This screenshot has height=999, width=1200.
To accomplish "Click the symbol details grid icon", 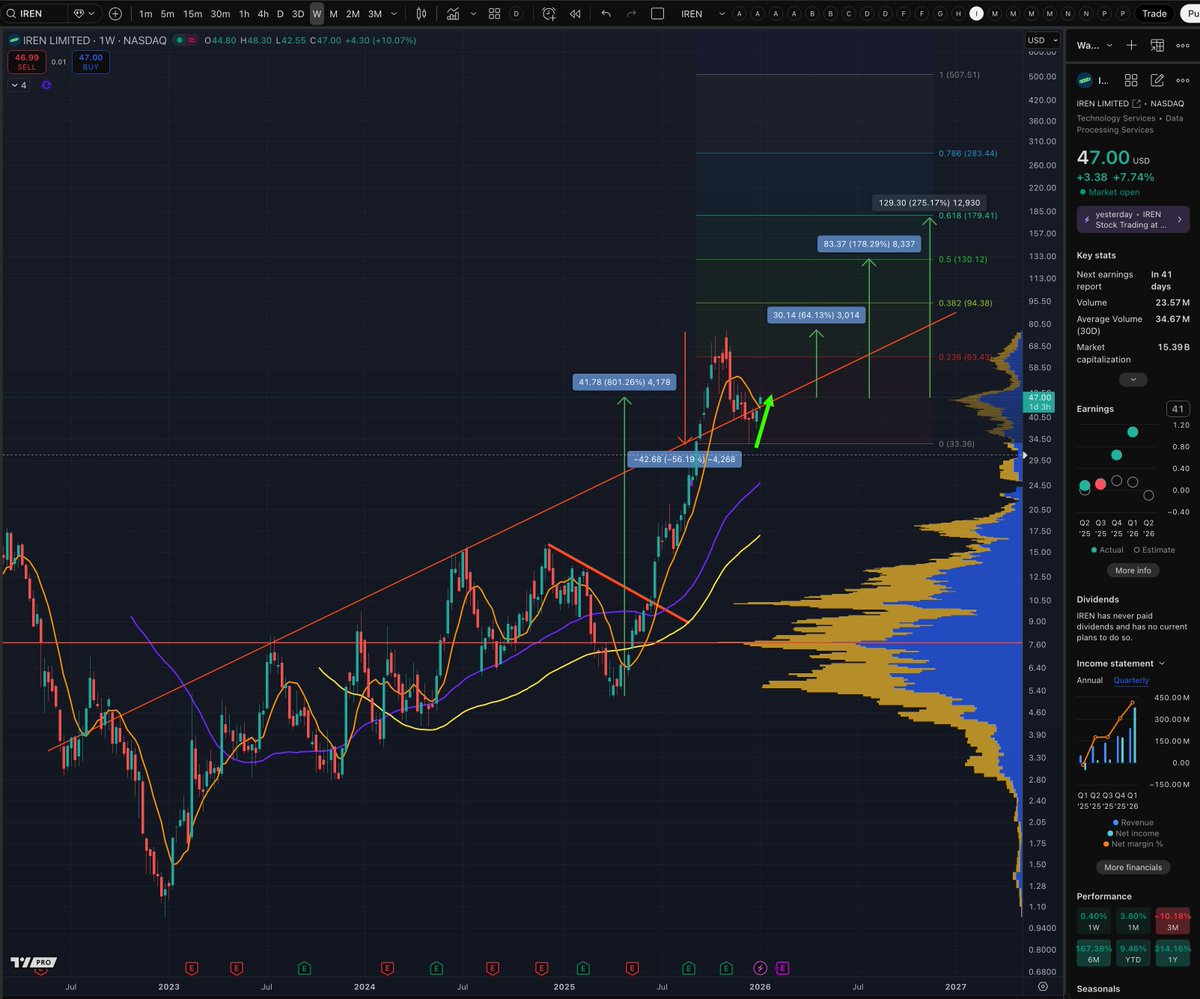I will pos(1131,80).
